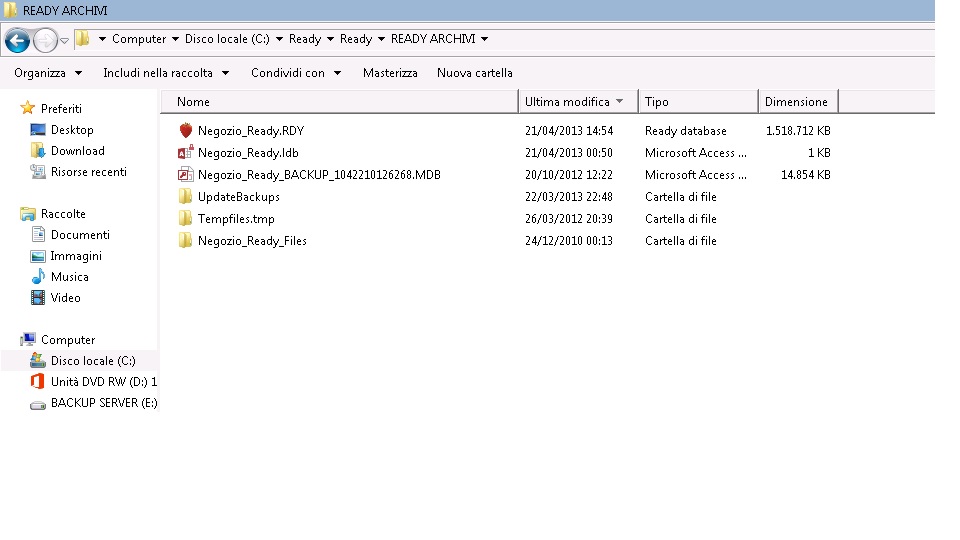Click the Video filmstrip icon
This screenshot has height=540, width=960.
click(38, 298)
